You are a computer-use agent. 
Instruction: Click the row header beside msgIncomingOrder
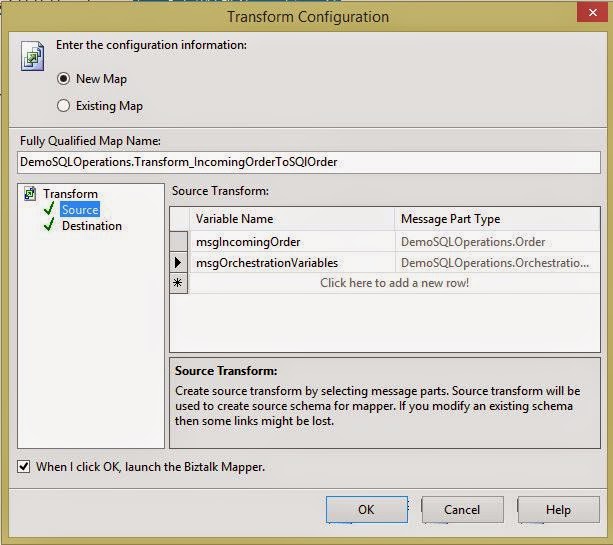[178, 241]
